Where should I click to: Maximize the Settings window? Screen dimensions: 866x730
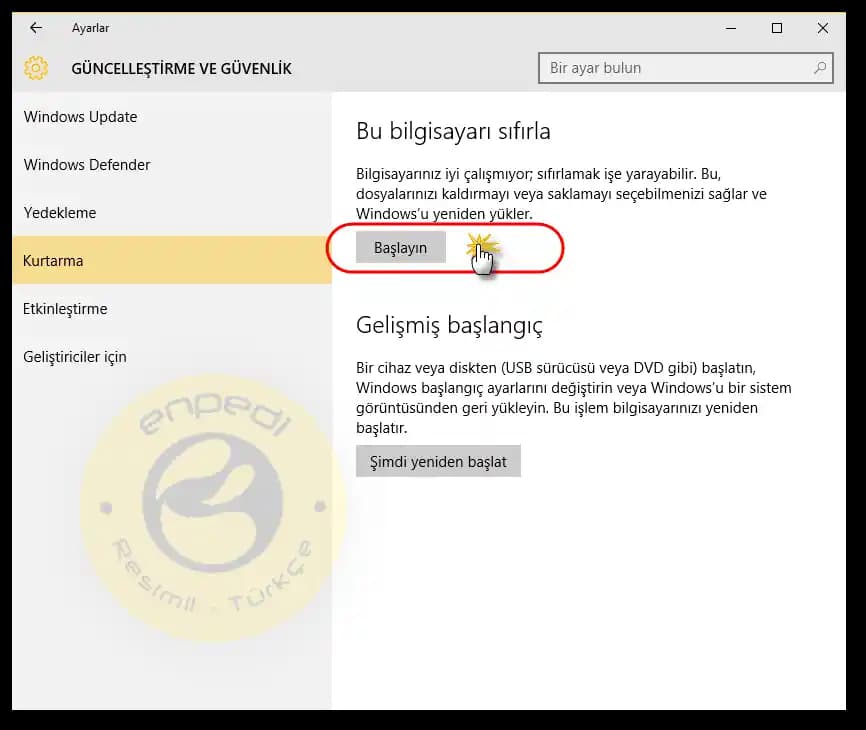tap(776, 28)
